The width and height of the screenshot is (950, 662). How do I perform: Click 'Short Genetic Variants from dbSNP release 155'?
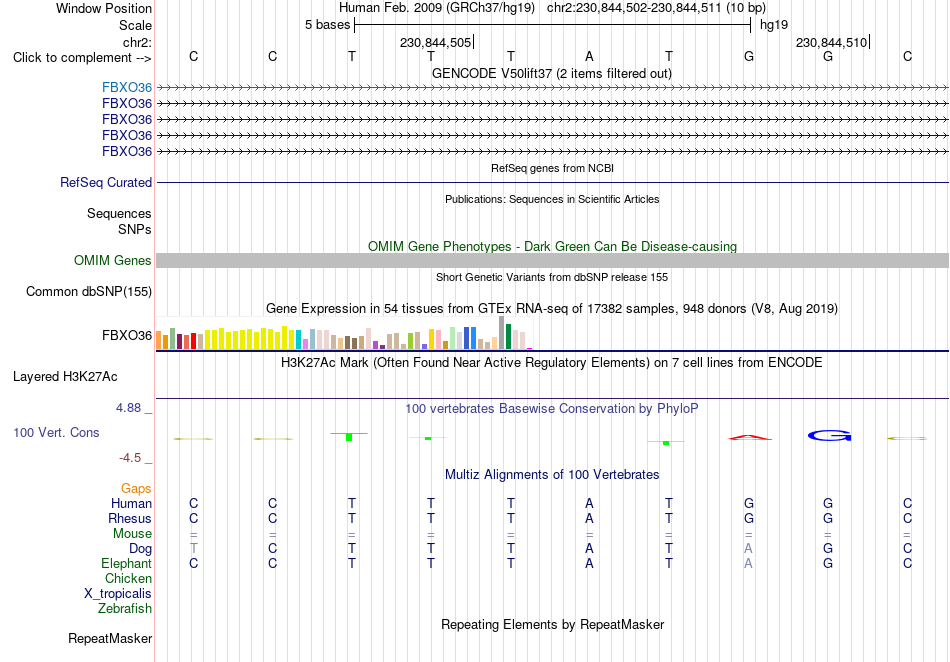point(552,277)
